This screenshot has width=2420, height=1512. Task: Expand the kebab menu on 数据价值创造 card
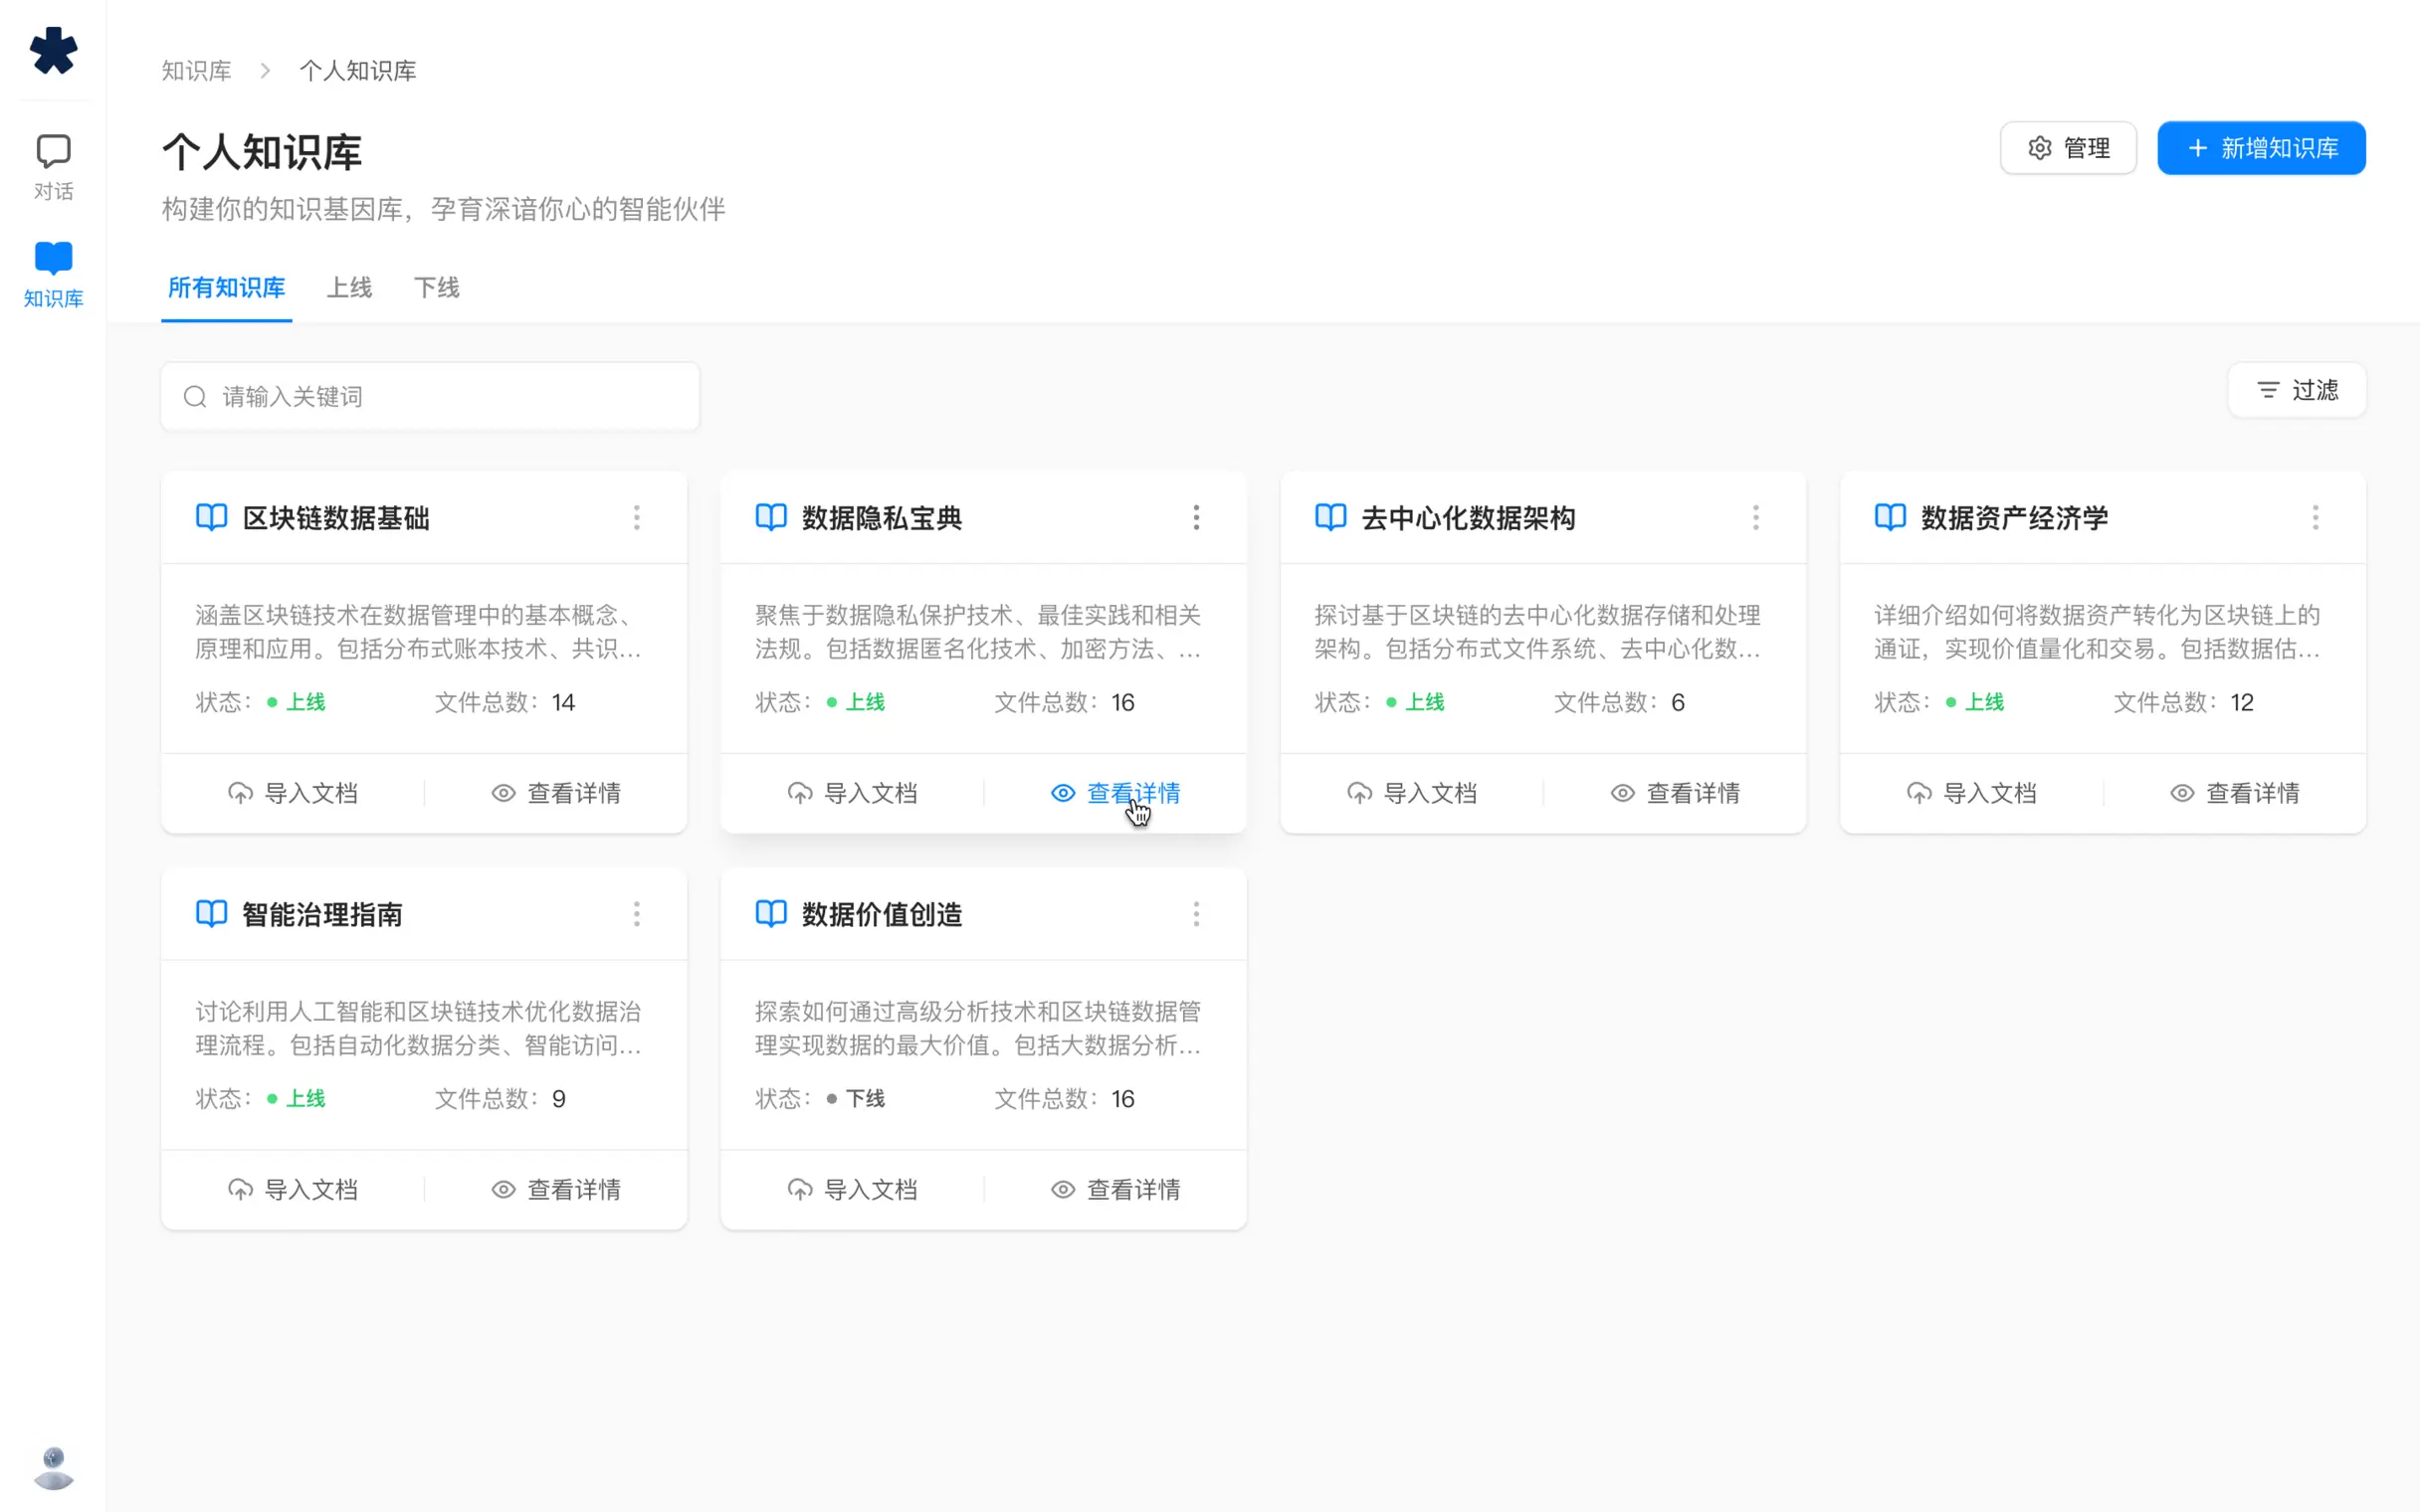pyautogui.click(x=1196, y=913)
